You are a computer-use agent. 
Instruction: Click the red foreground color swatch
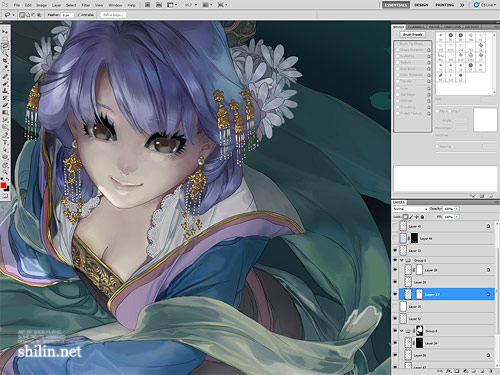tap(3, 185)
